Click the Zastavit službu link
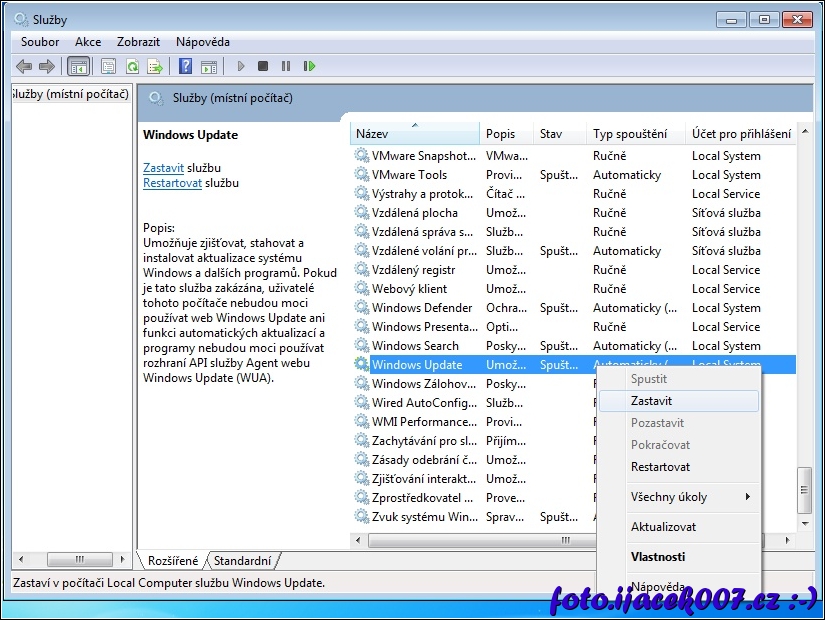825x620 pixels. click(x=163, y=168)
